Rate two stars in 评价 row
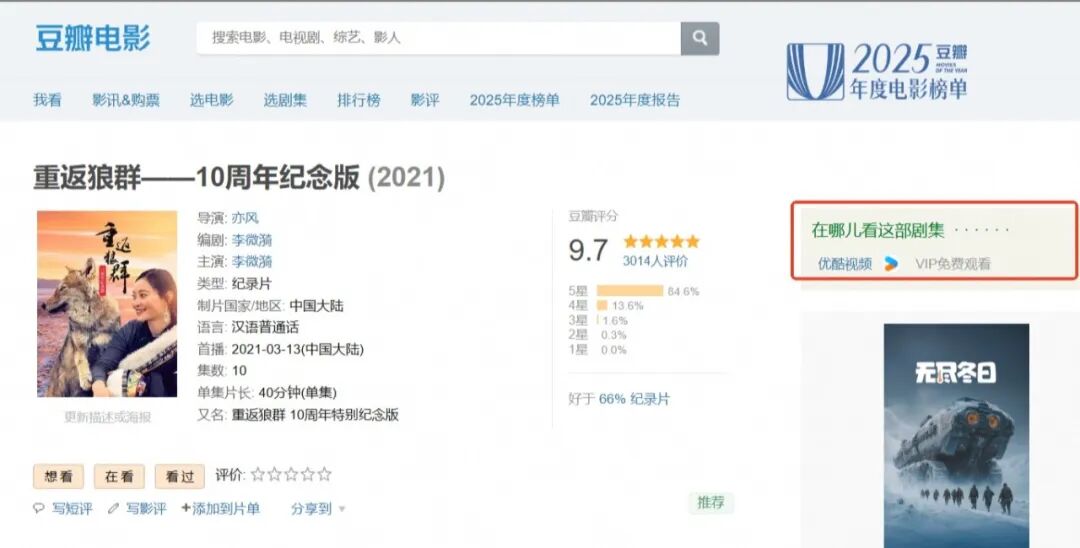This screenshot has width=1080, height=548. point(274,474)
